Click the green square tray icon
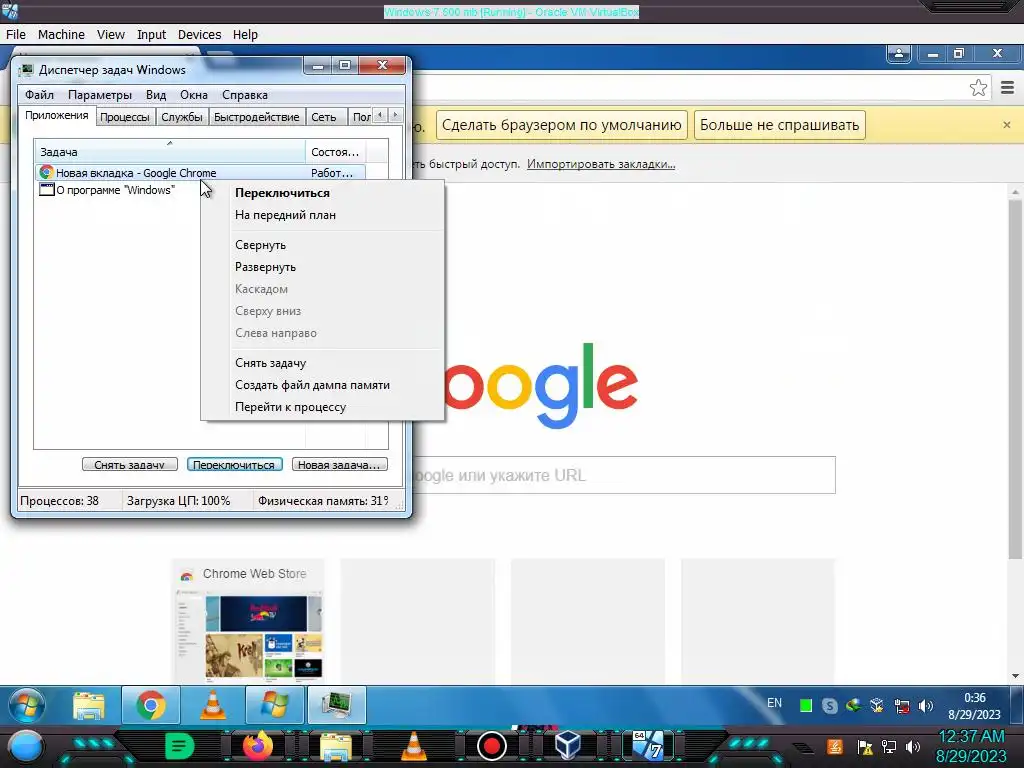The height and width of the screenshot is (768, 1024). (x=806, y=705)
